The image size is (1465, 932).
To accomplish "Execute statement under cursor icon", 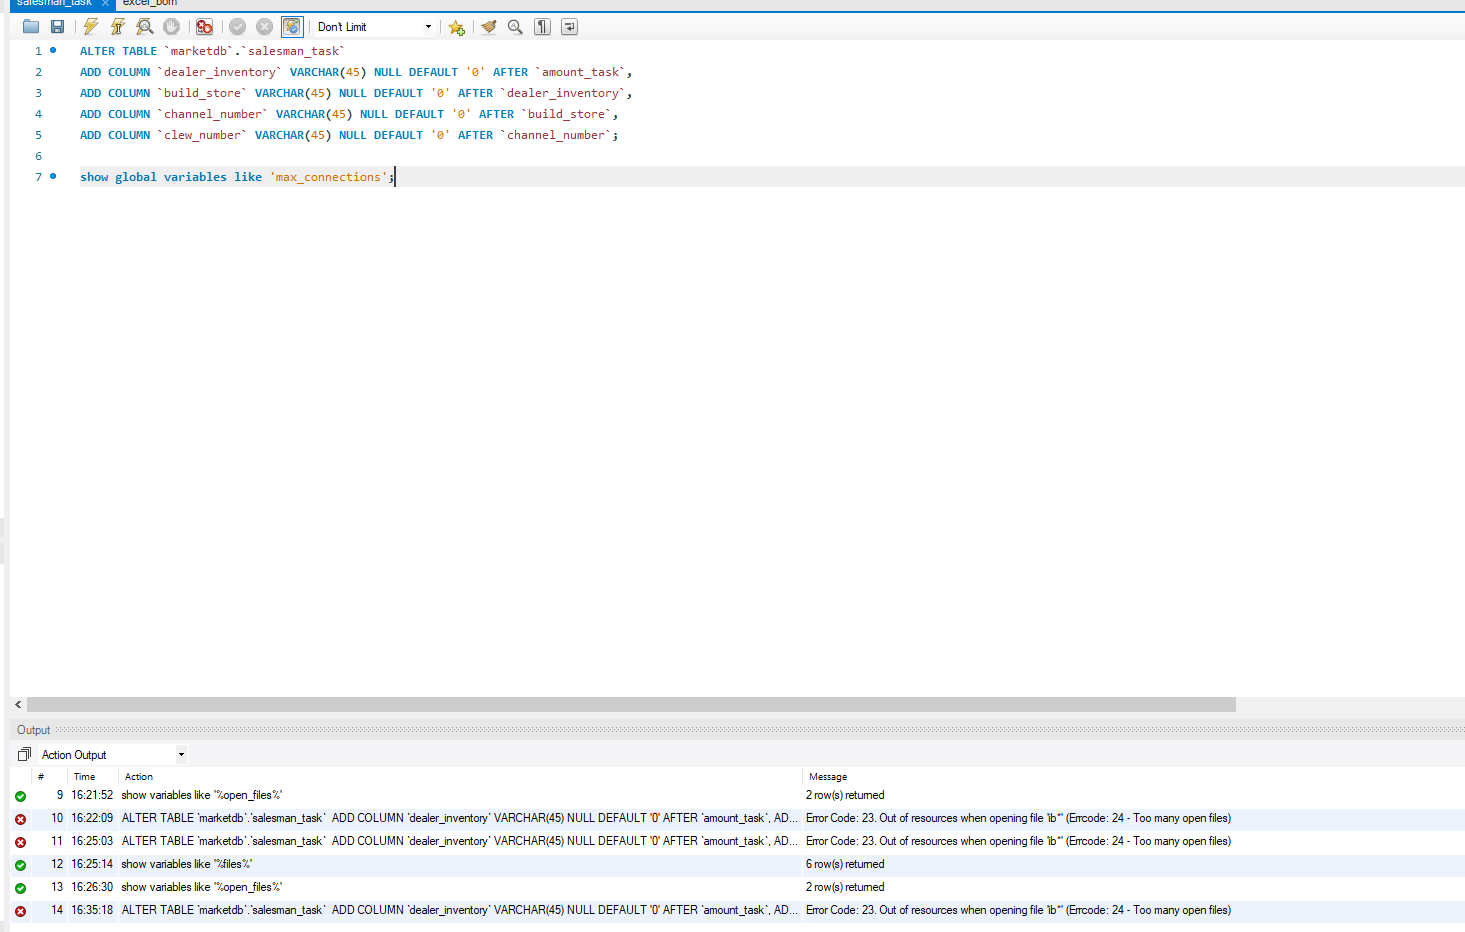I will (118, 27).
